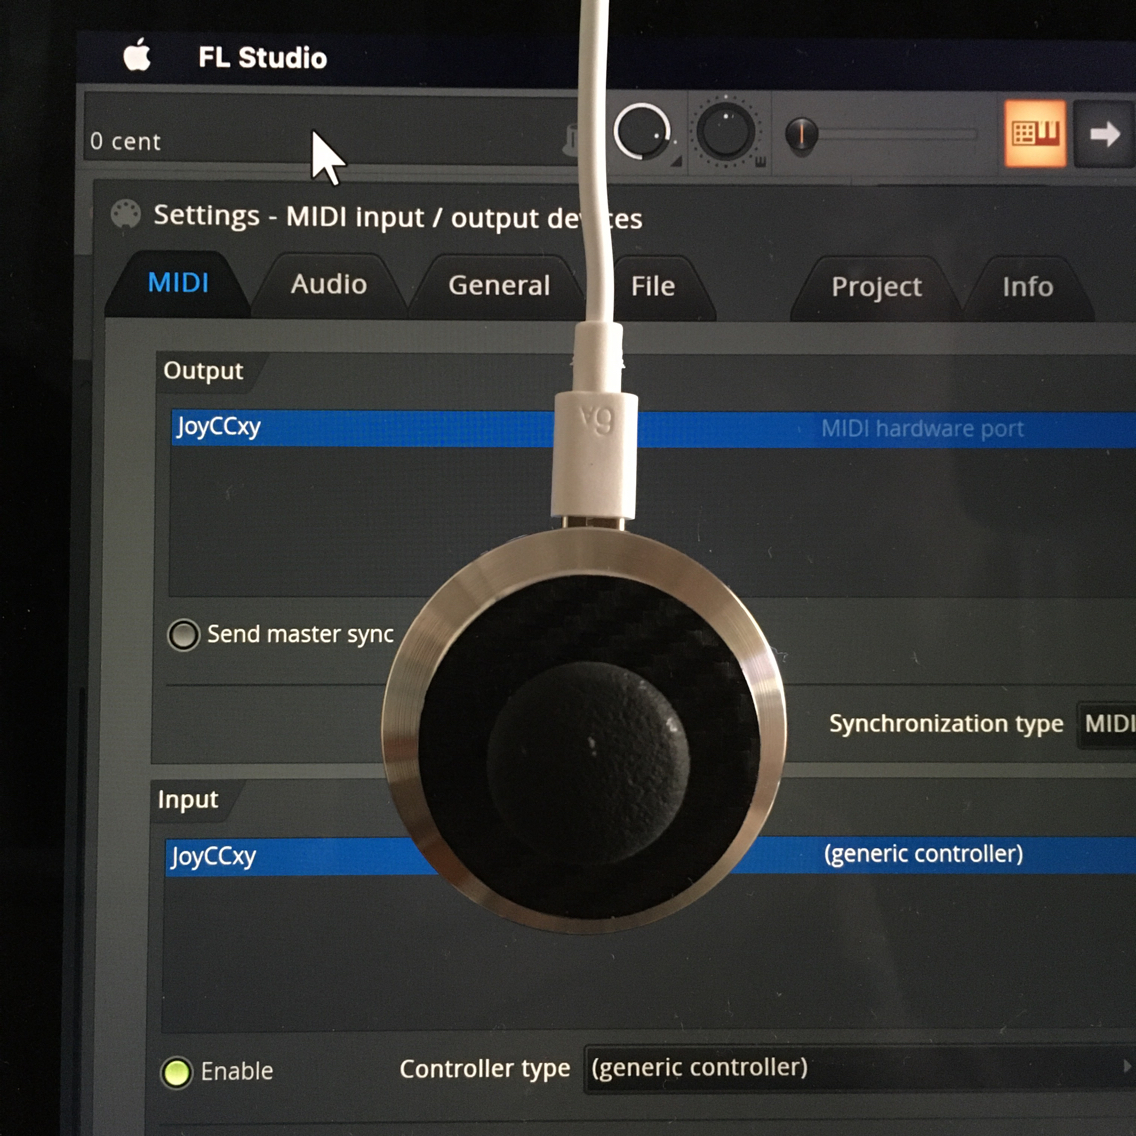This screenshot has height=1136, width=1136.
Task: Open the Project settings tab
Action: (x=876, y=287)
